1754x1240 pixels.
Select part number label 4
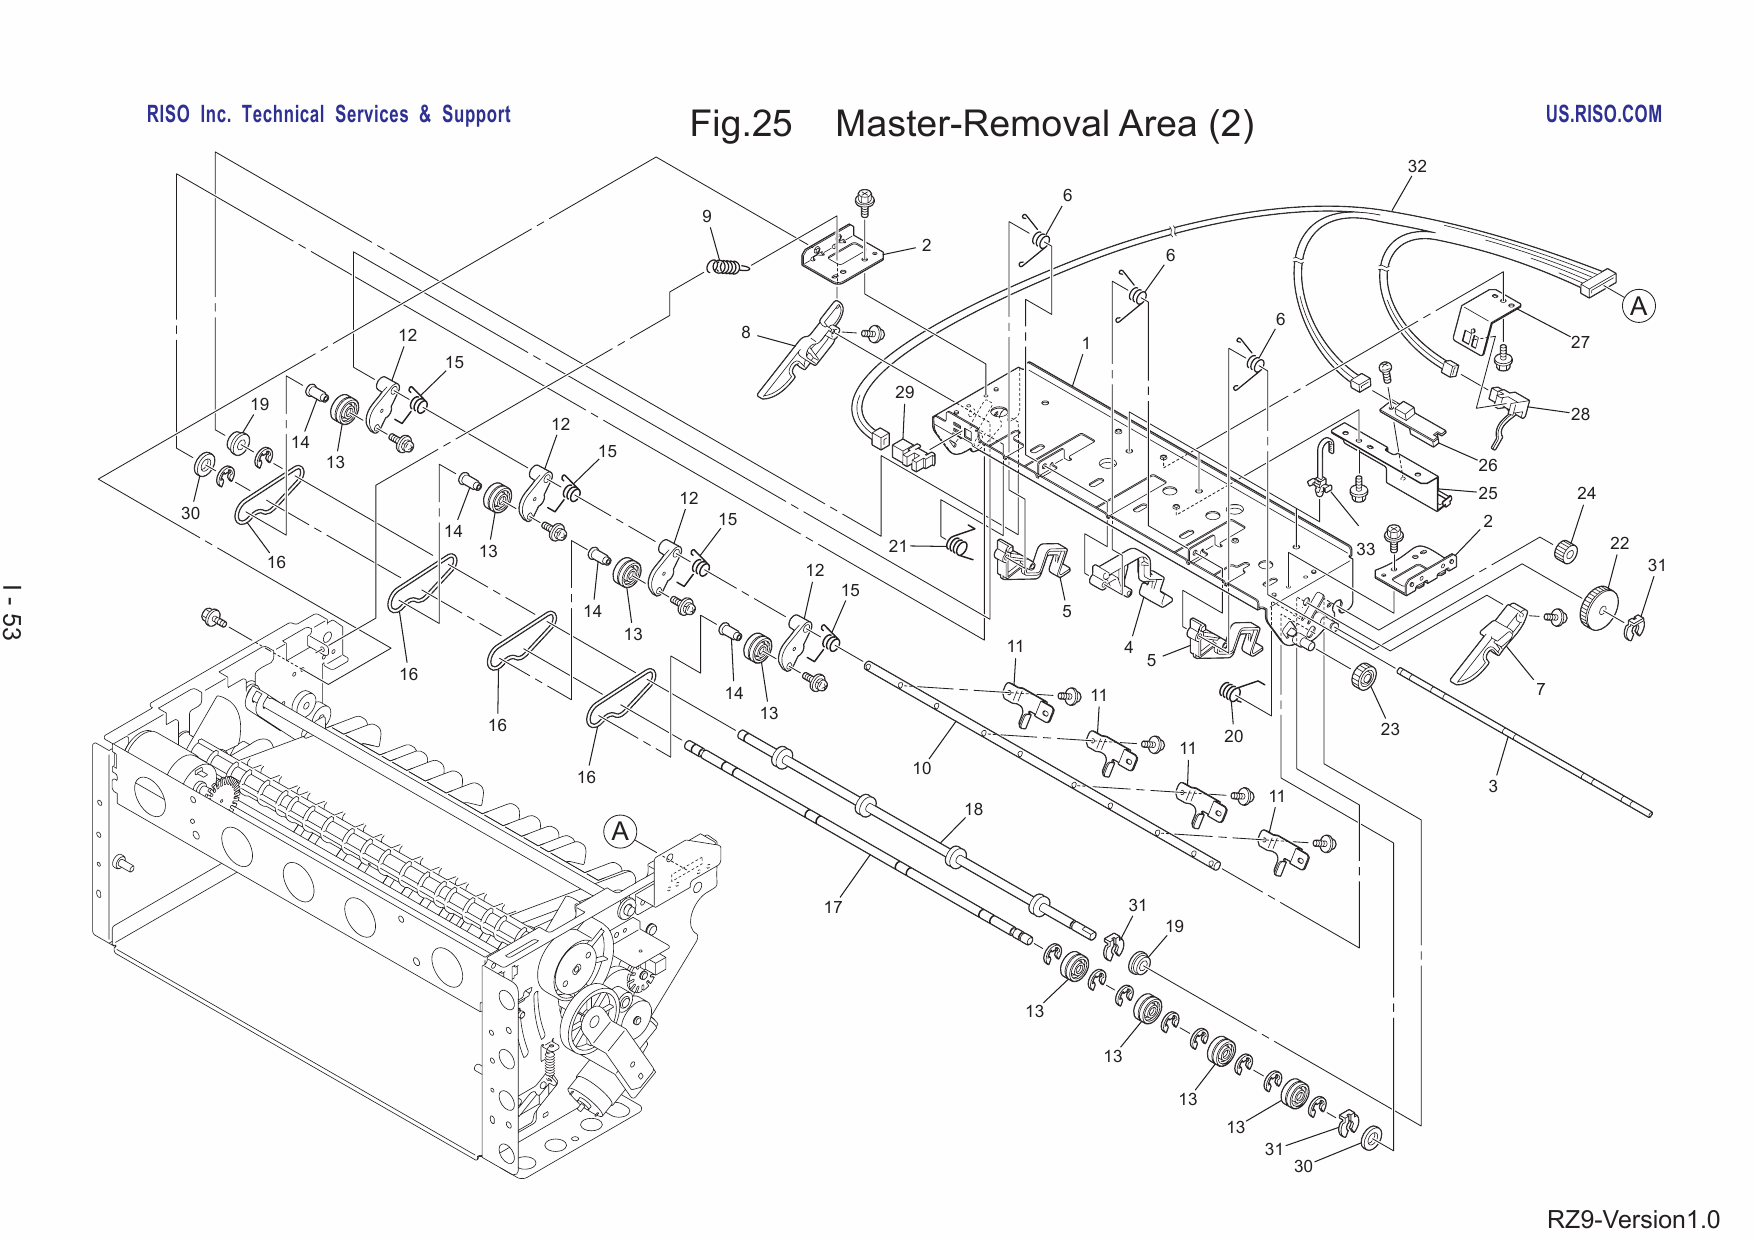[x=1128, y=647]
